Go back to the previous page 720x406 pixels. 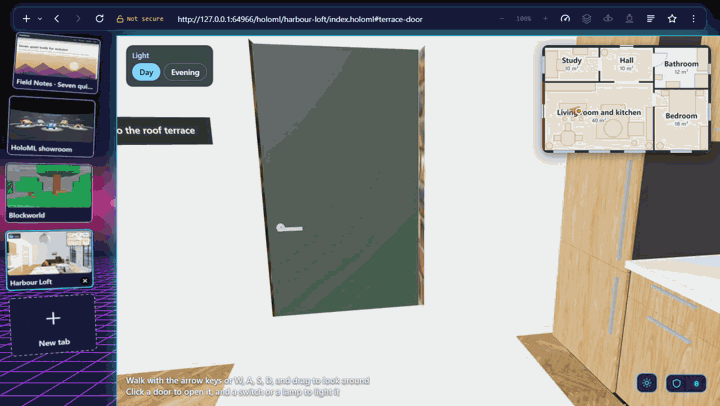coord(57,19)
